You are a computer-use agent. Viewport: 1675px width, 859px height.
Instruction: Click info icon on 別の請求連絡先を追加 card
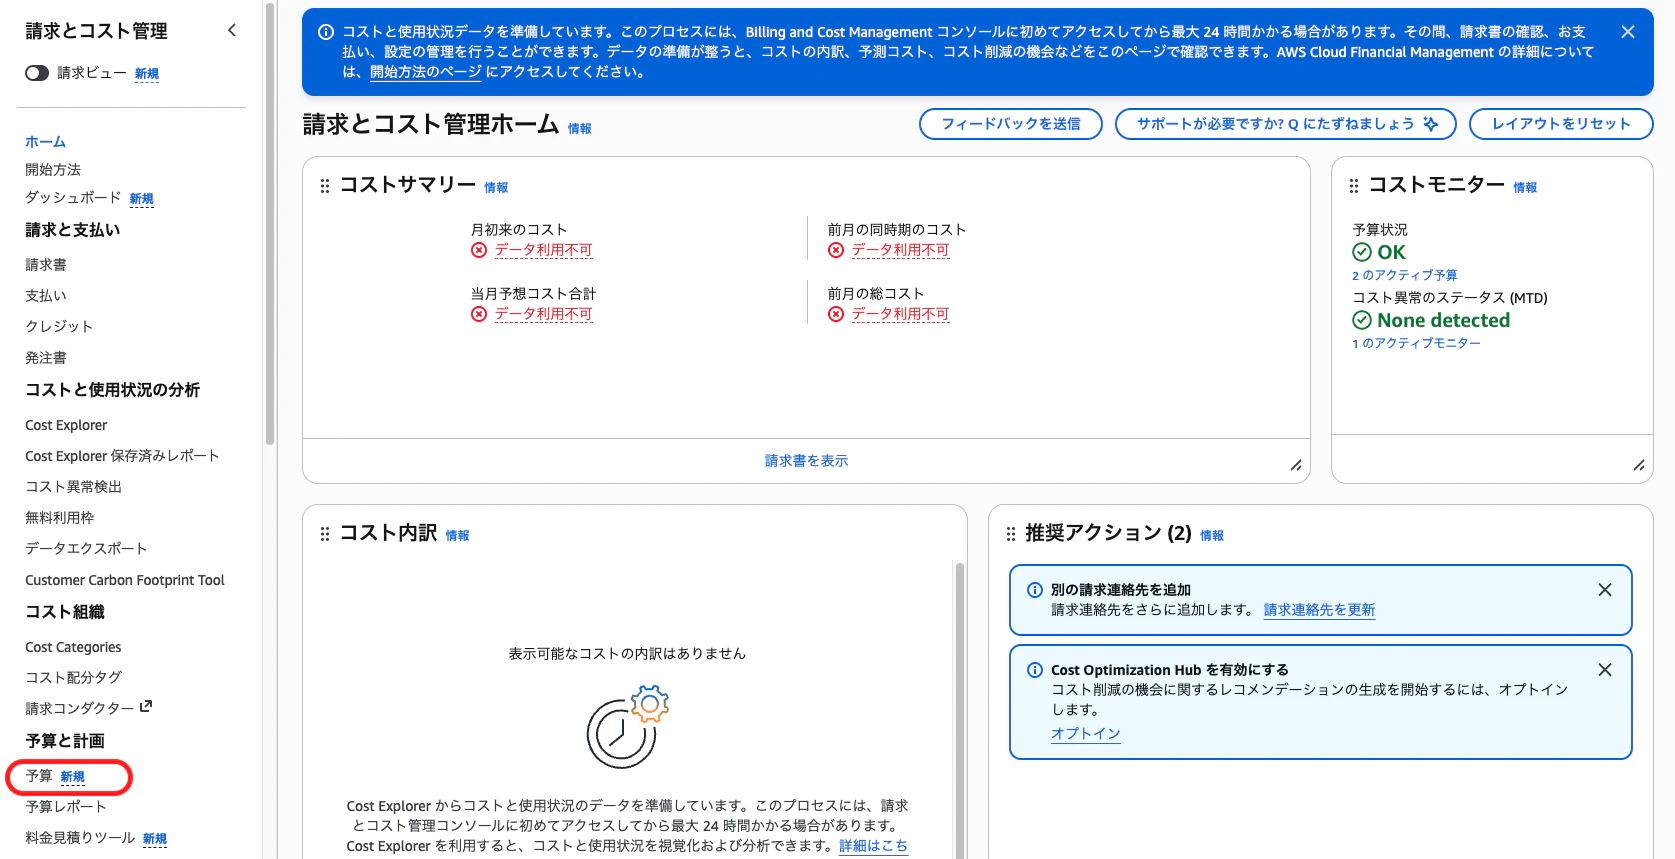[1035, 590]
